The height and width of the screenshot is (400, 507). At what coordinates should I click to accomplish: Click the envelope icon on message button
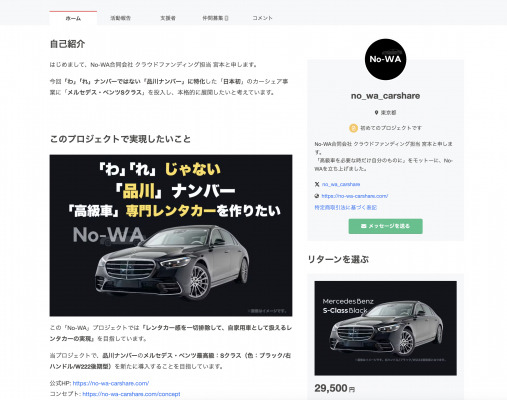click(x=364, y=226)
